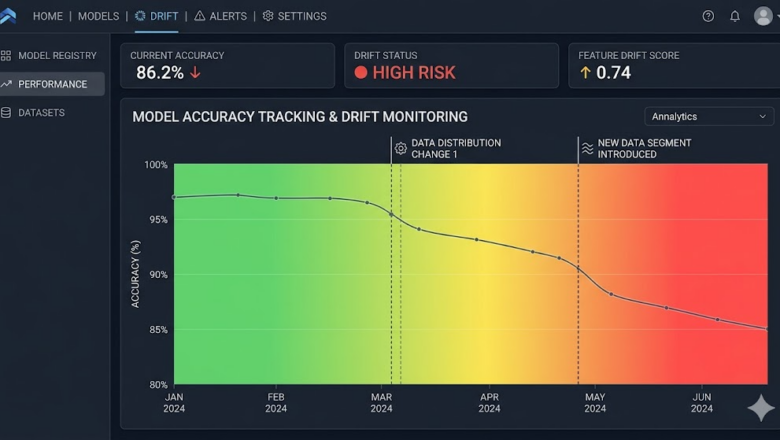This screenshot has height=440, width=780.
Task: Click the FEB 2024 axis label
Action: [x=276, y=403]
